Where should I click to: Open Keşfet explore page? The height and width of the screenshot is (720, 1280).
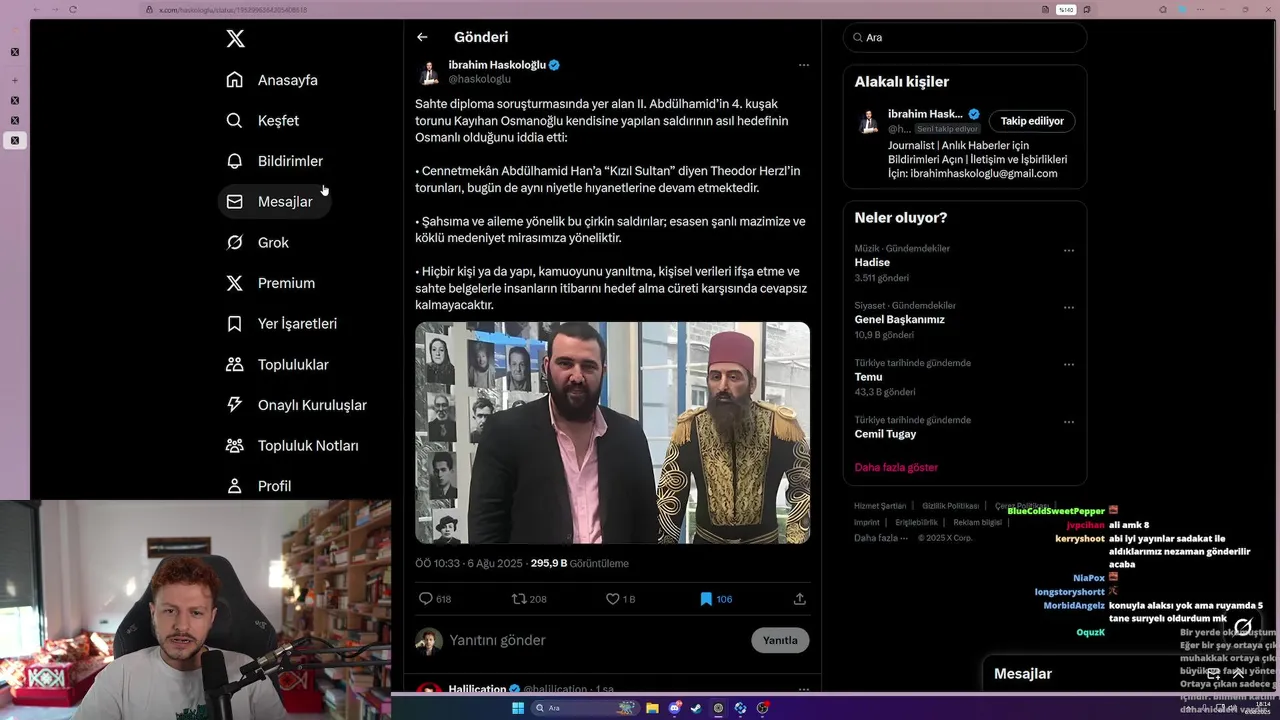pyautogui.click(x=263, y=121)
